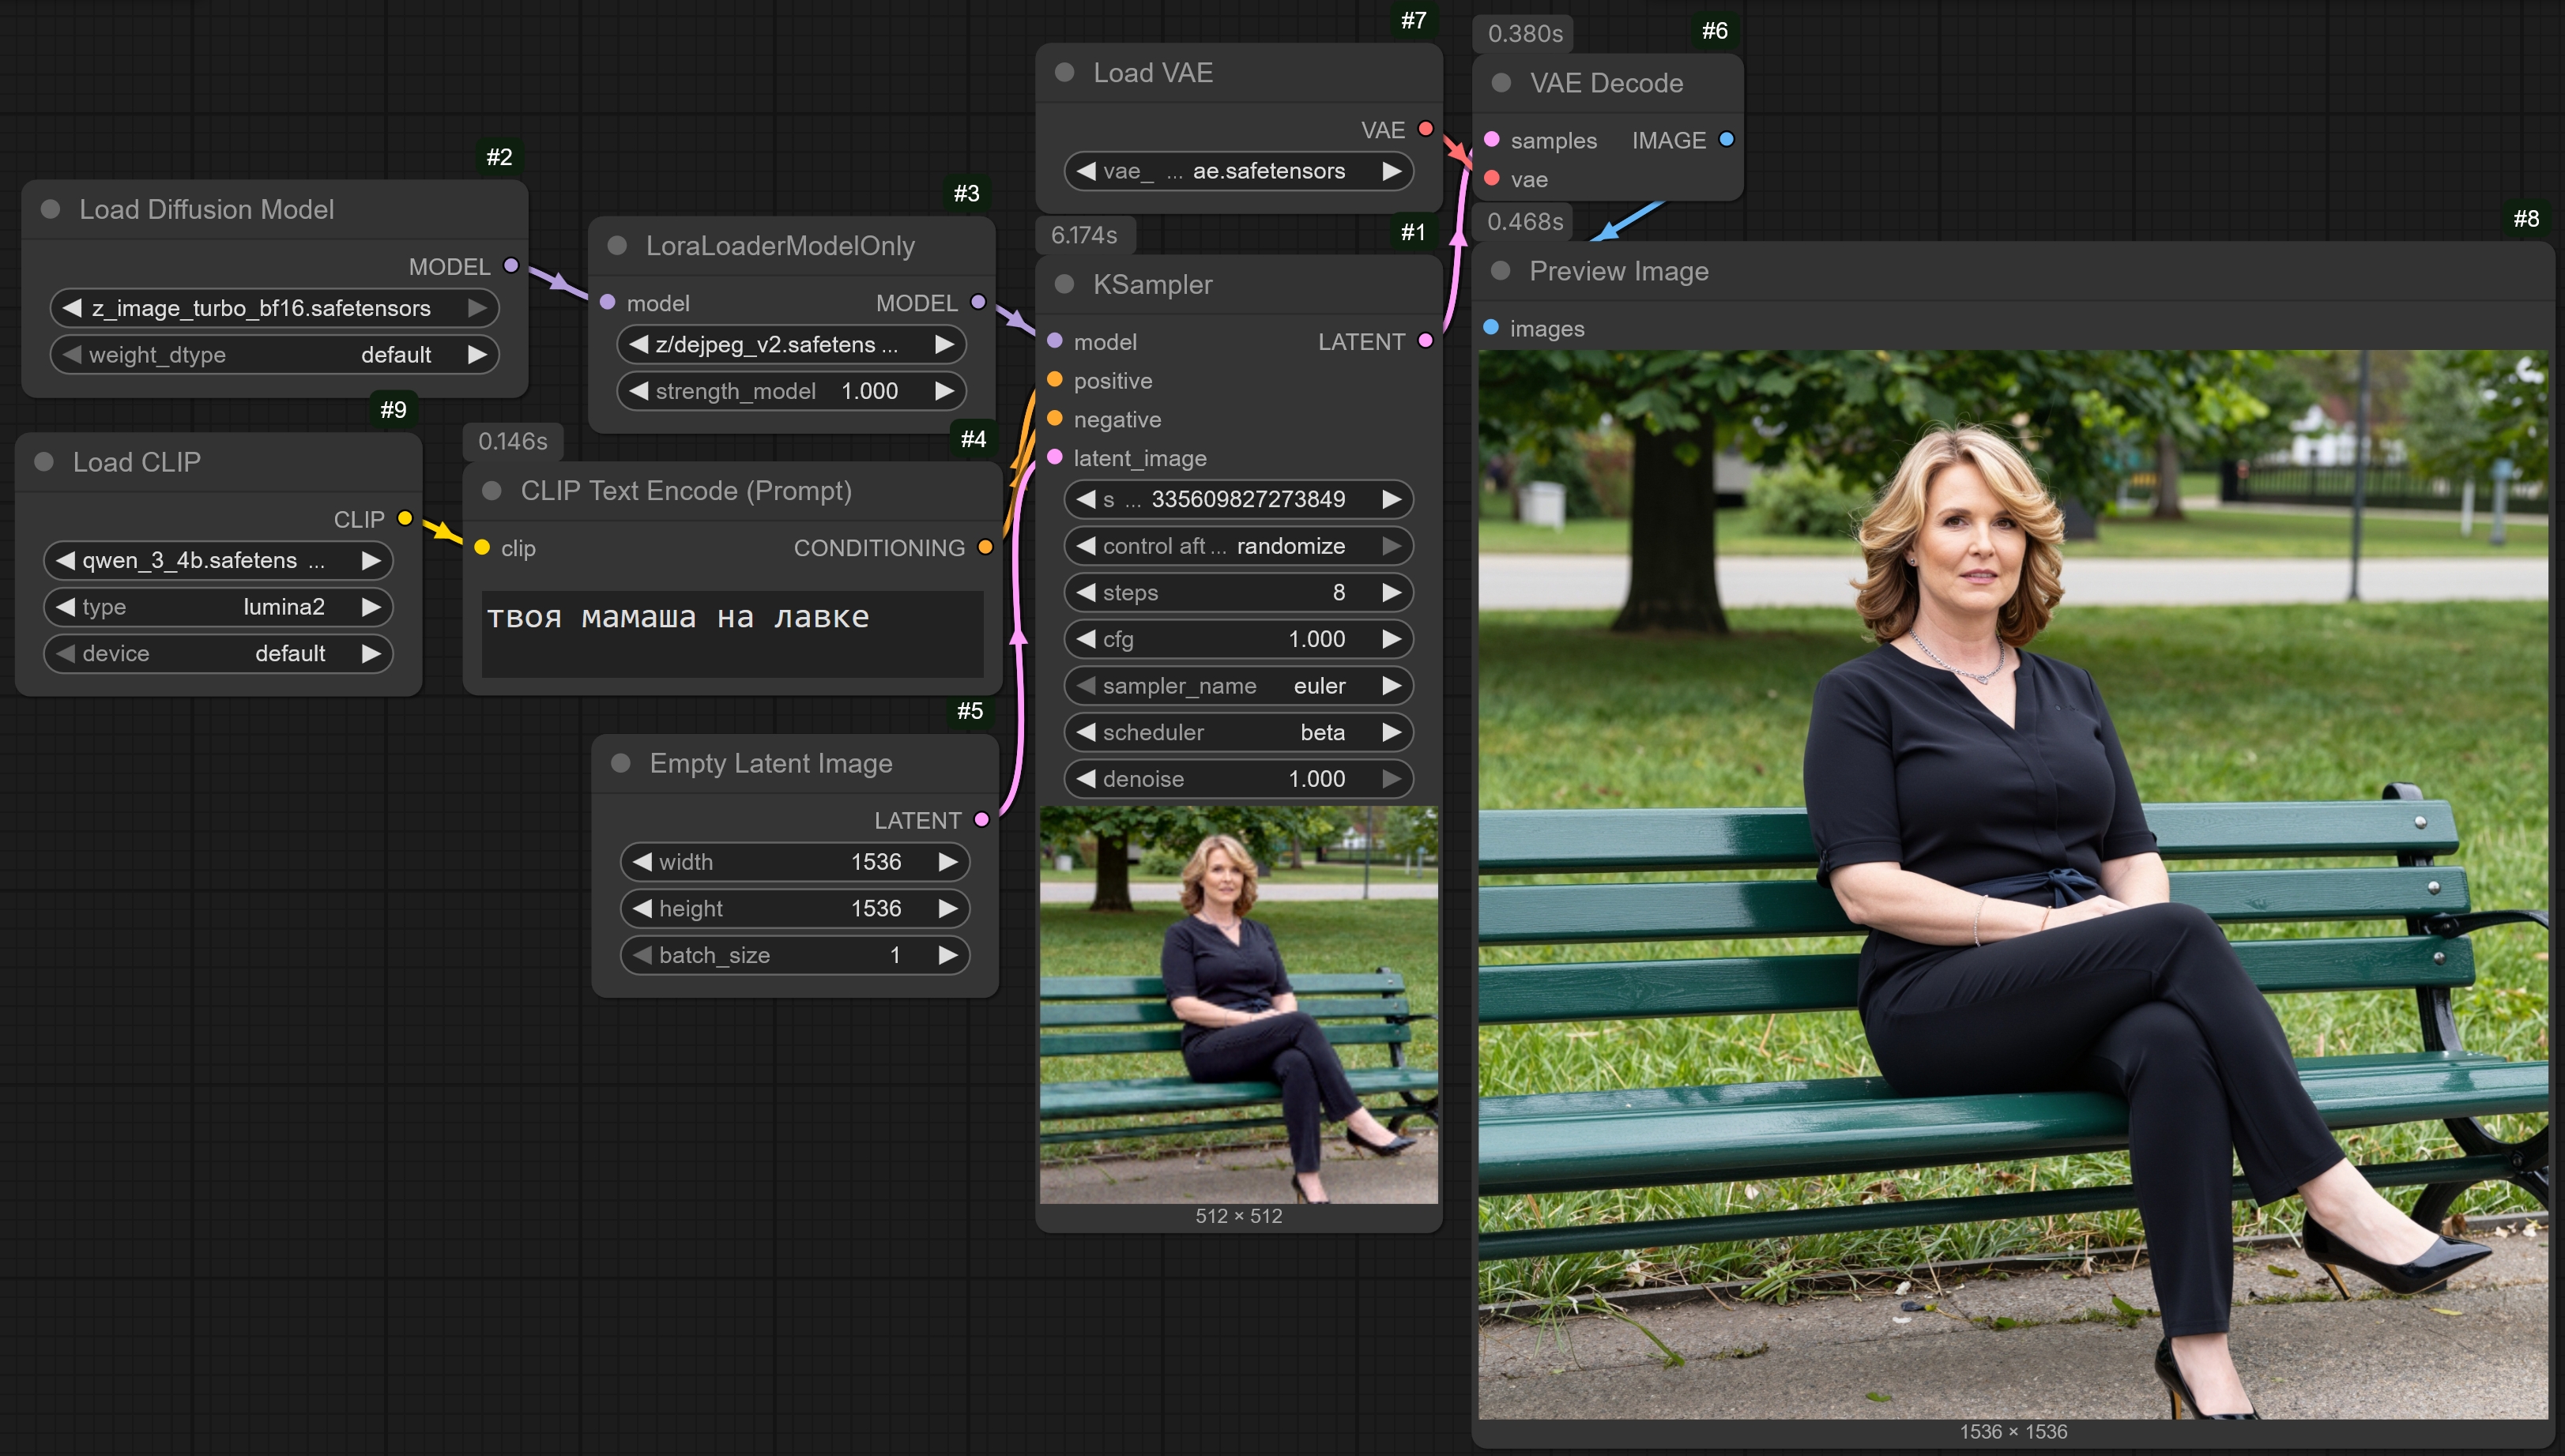Click the CONDITIONING output port on CLIP Text Encode
Viewport: 2565px width, 1456px height.
click(985, 547)
